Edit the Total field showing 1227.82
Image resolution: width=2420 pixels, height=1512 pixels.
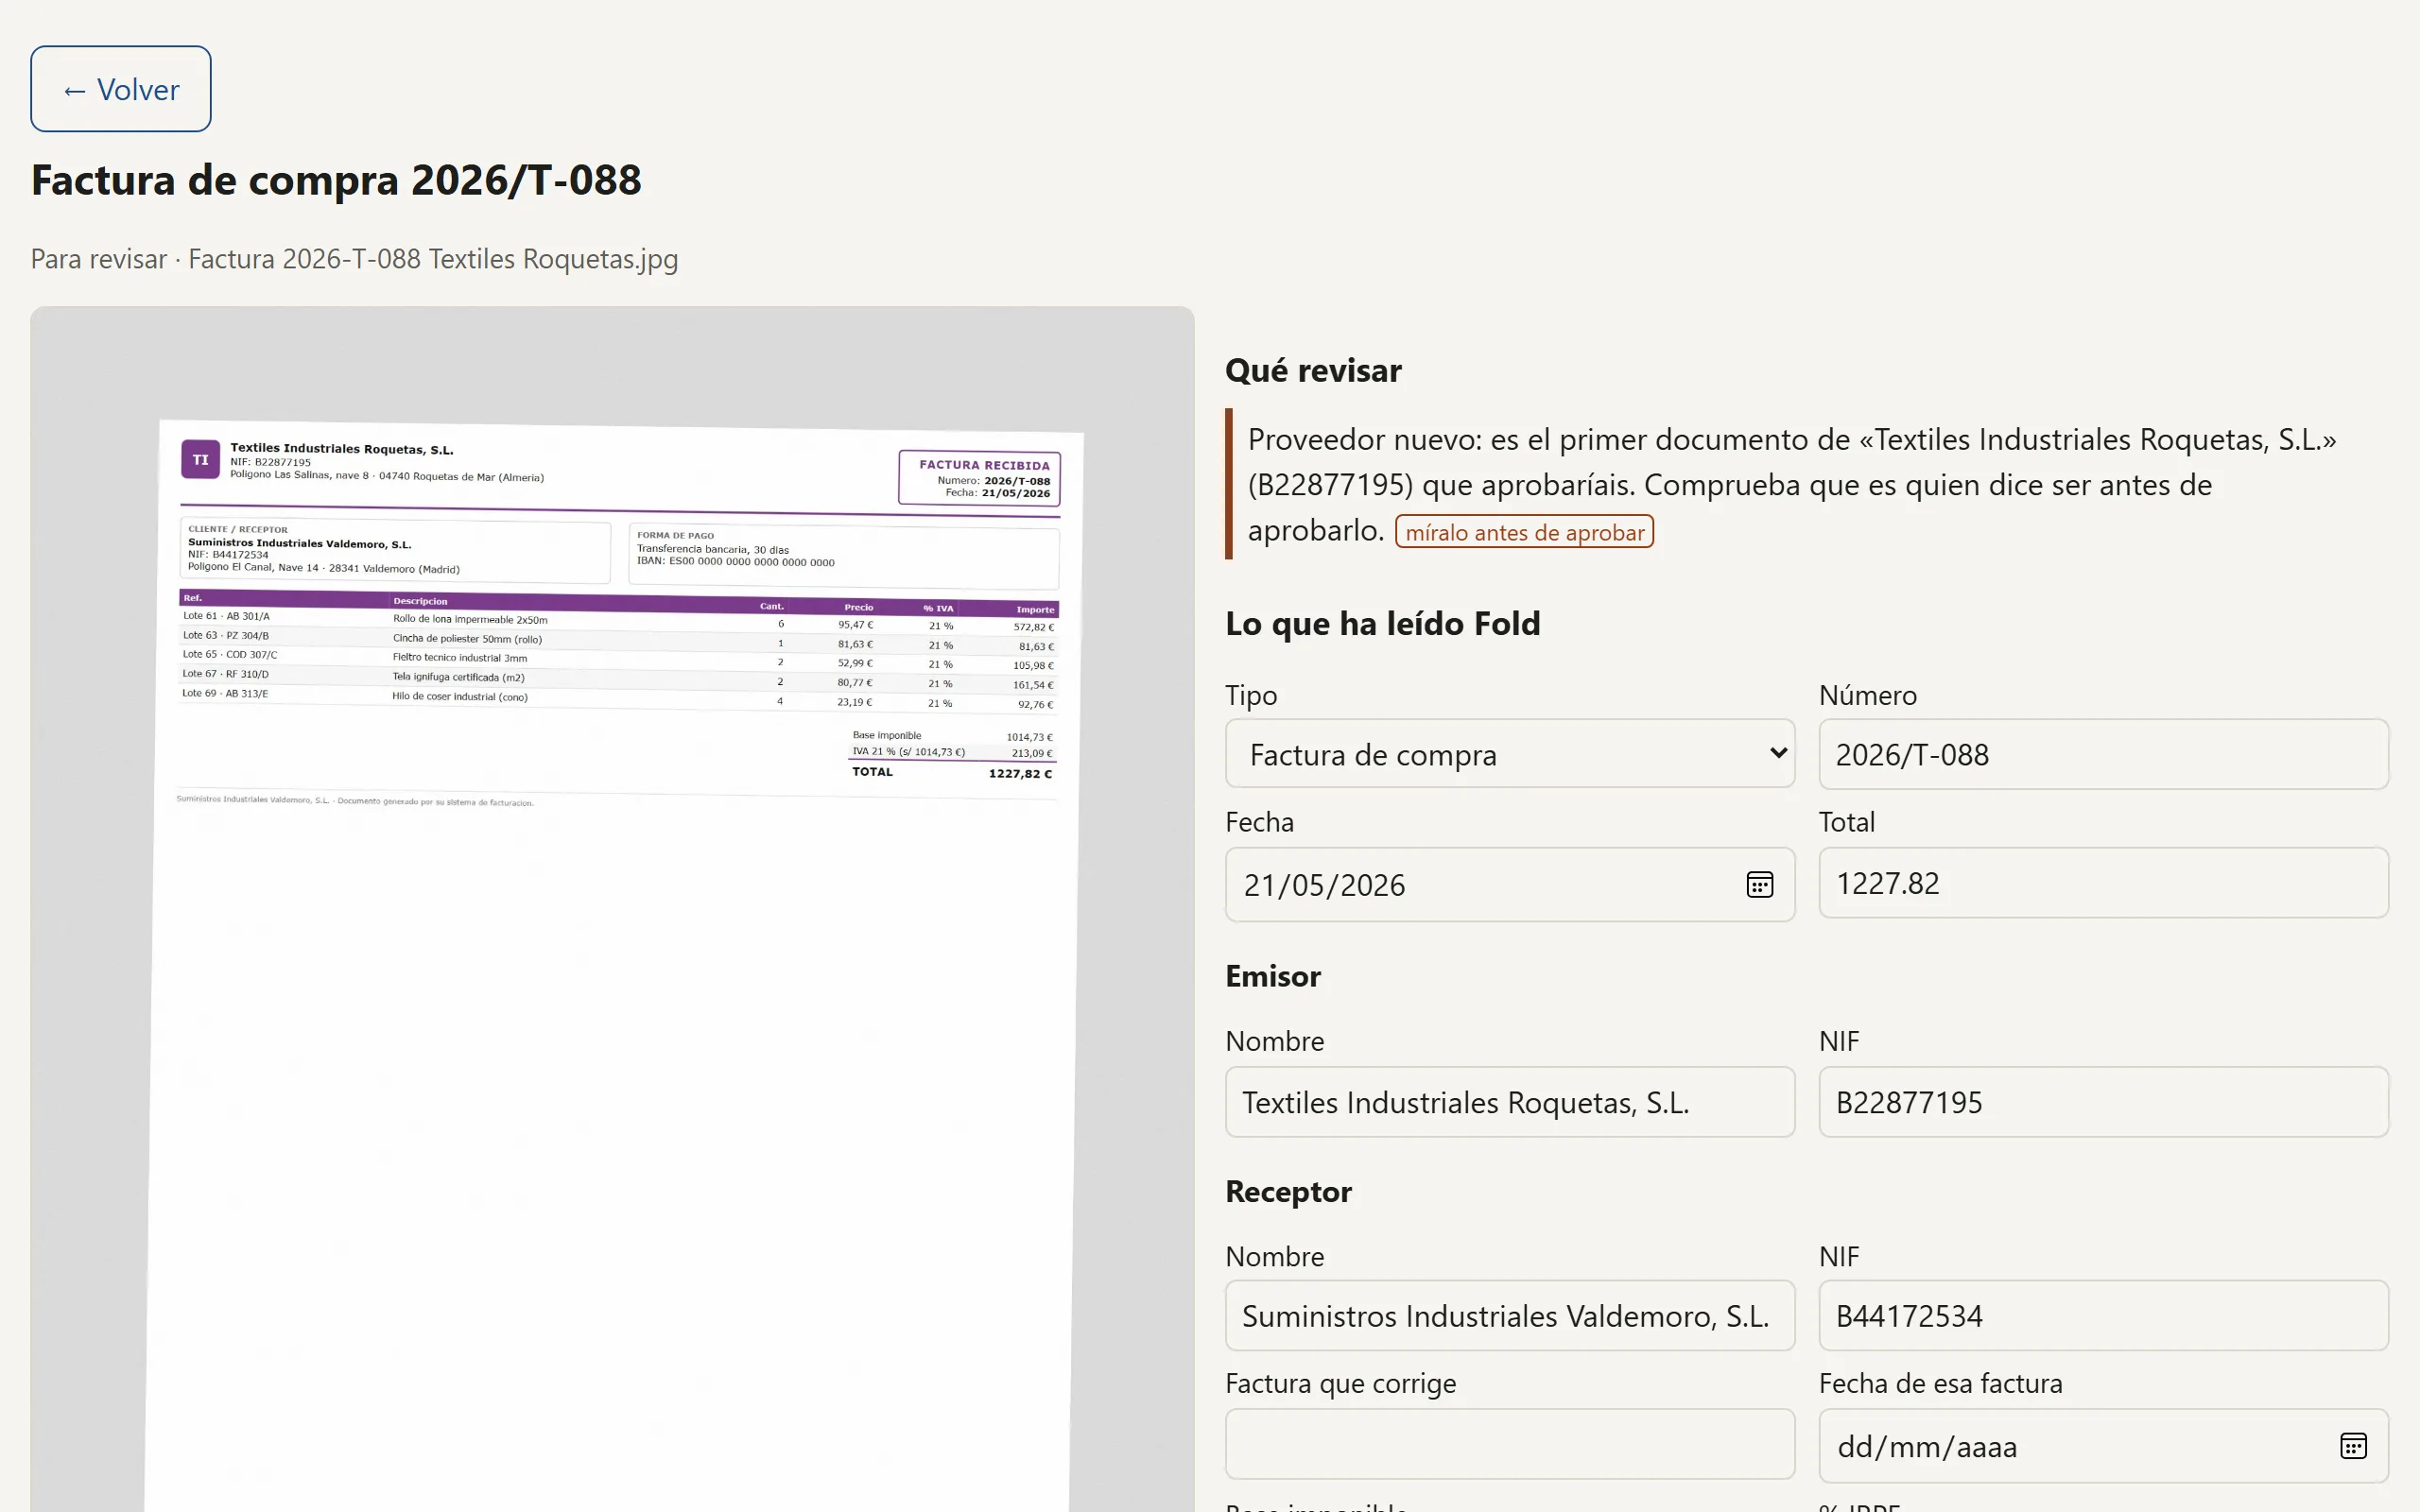pos(2103,883)
